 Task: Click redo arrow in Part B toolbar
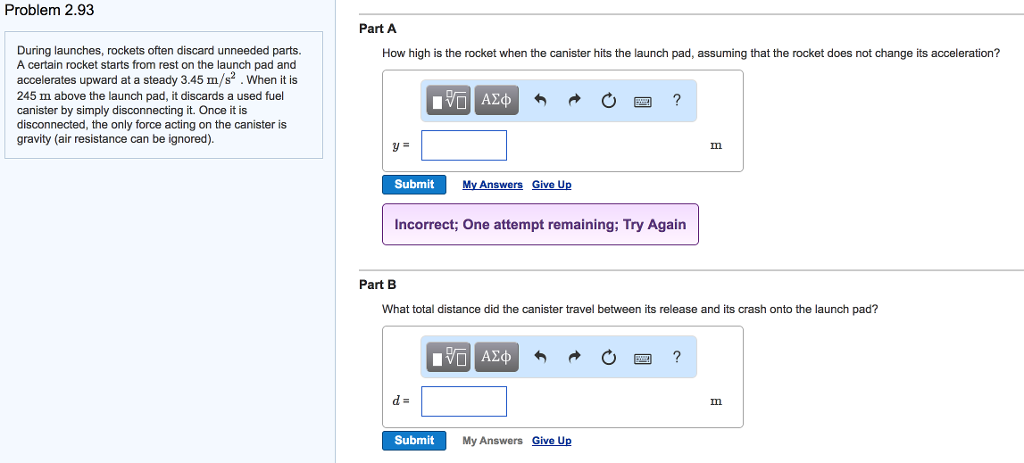(575, 356)
